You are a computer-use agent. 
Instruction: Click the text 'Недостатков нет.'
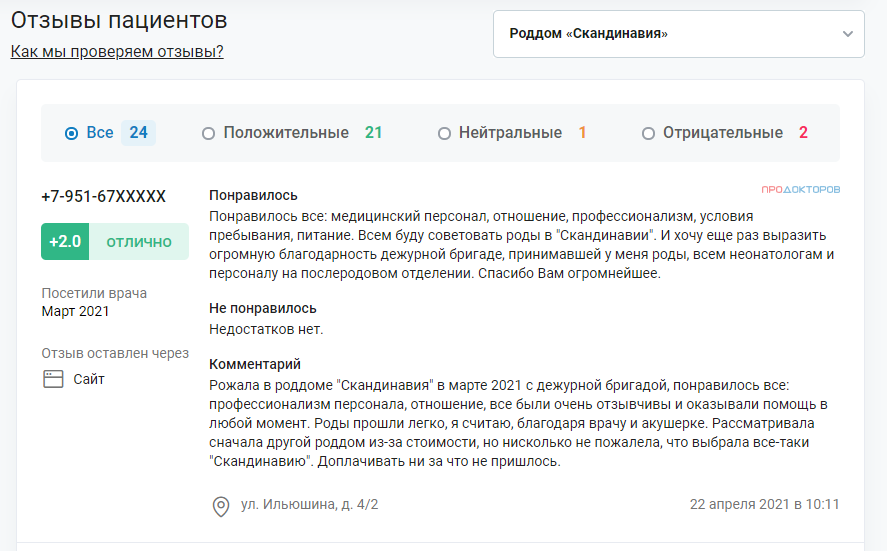click(x=266, y=329)
